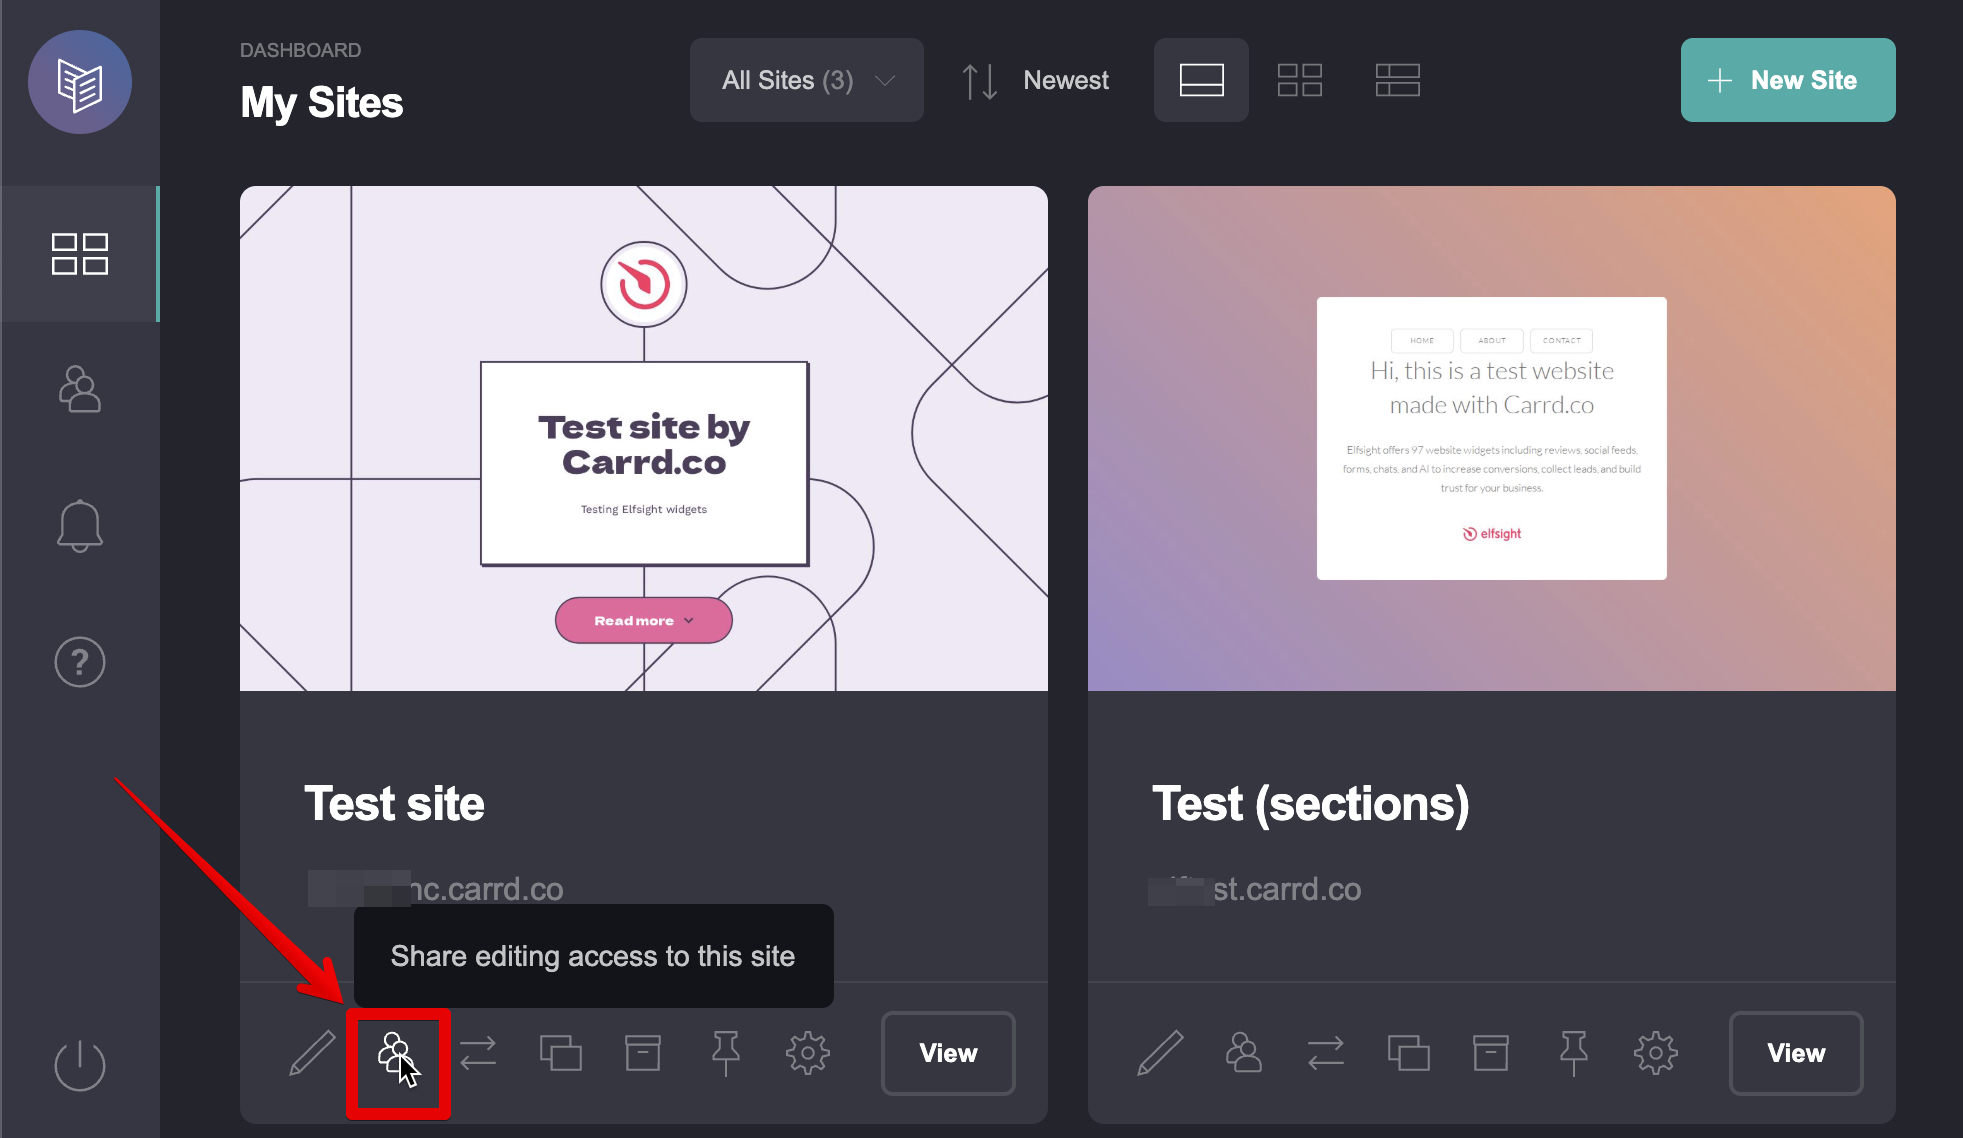Click the View button for Test site
The image size is (1963, 1138).
948,1053
